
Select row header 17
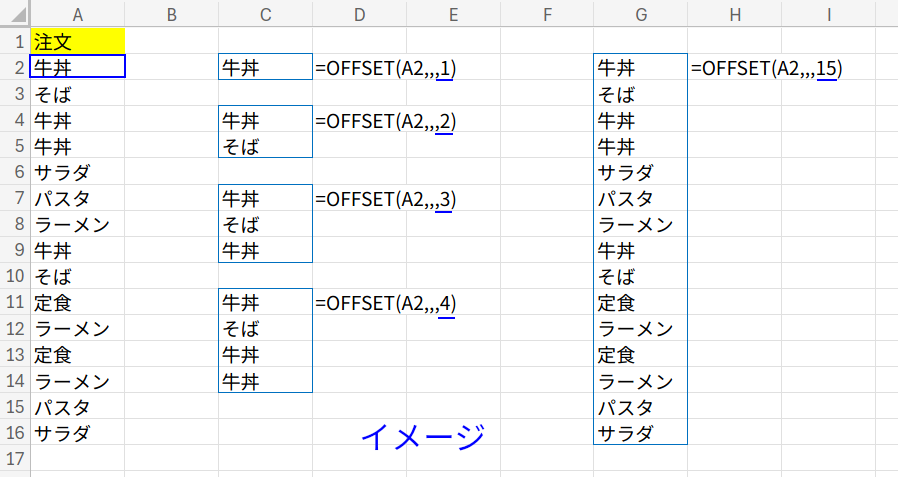pos(15,458)
